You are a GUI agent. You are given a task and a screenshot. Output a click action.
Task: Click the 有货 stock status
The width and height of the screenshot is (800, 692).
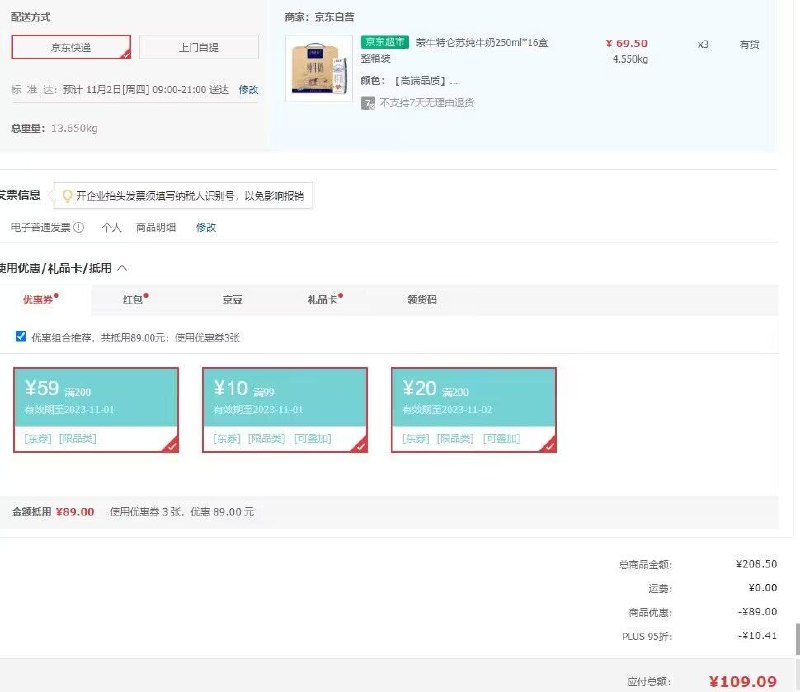749,44
